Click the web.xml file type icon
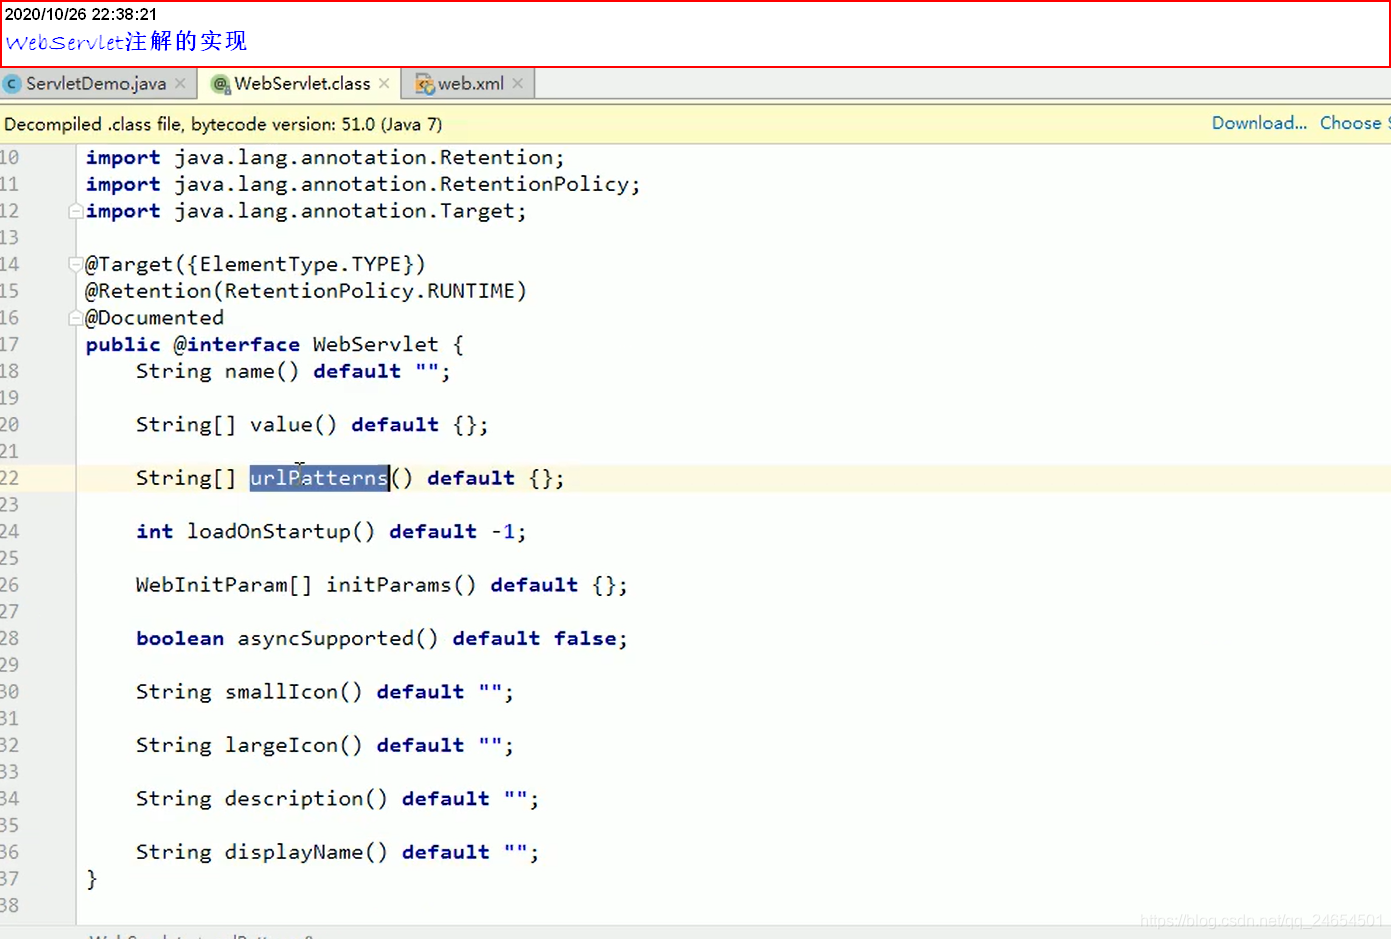 pyautogui.click(x=425, y=85)
